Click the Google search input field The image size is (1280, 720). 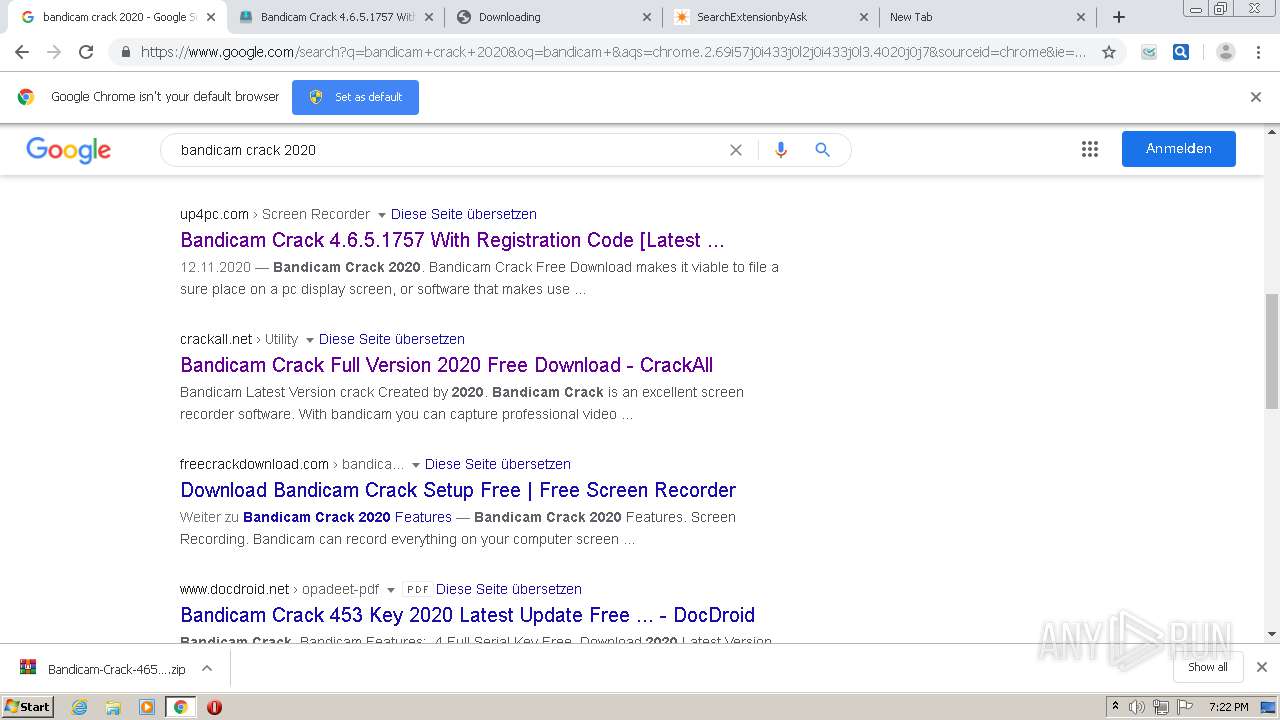pos(450,150)
